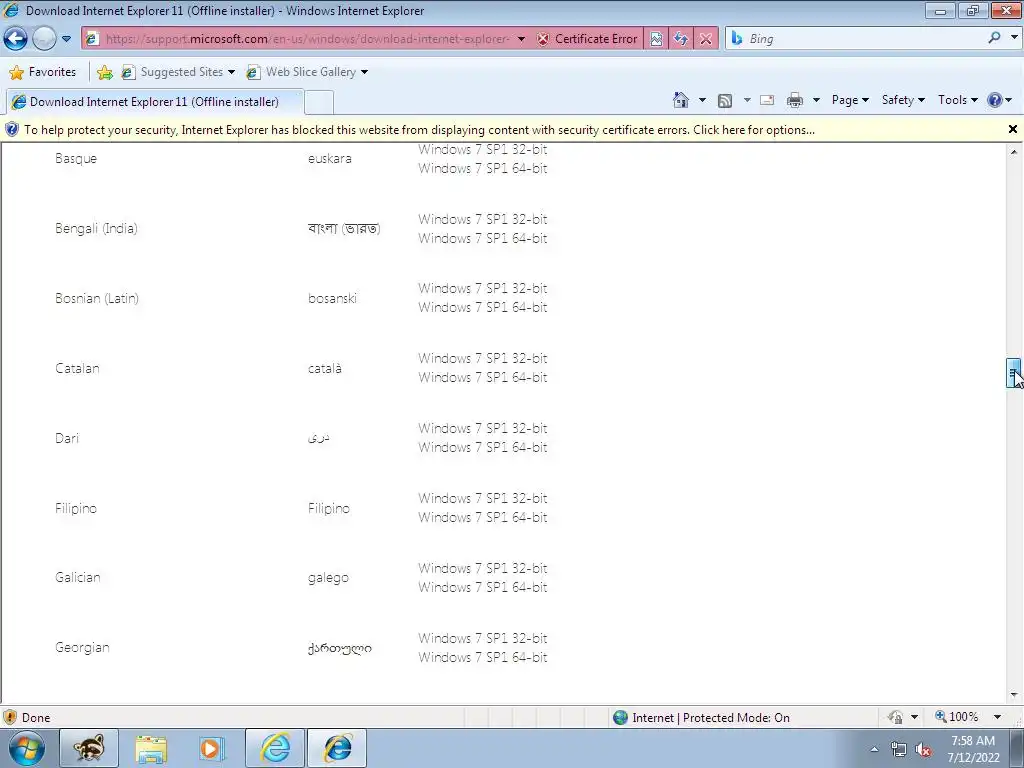Click Internet Protected Mode status zone
The image size is (1024, 768).
pyautogui.click(x=701, y=718)
